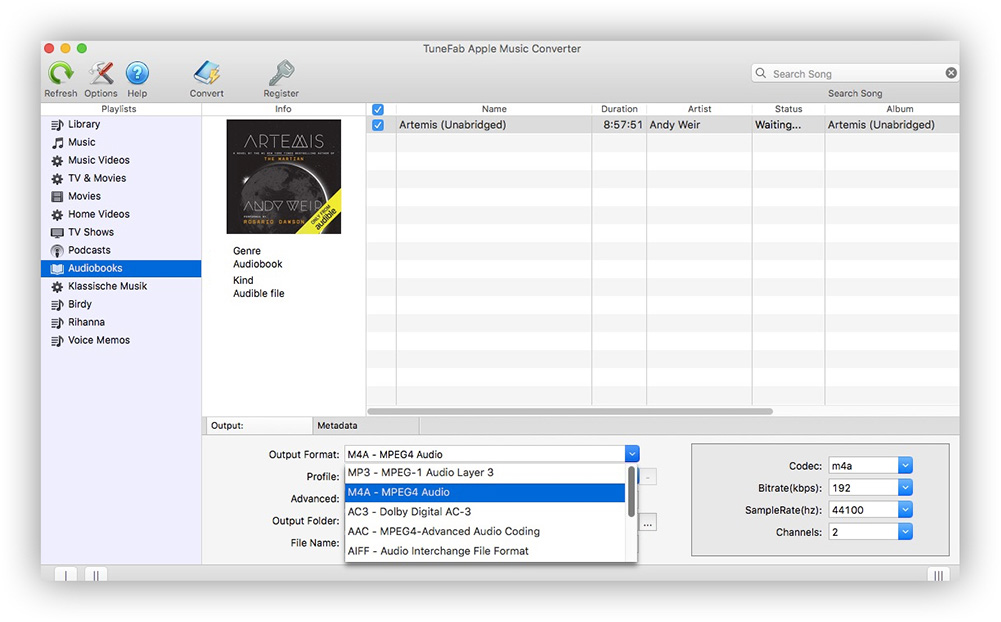1001x622 pixels.
Task: Click the Refresh icon in the toolbar
Action: [x=60, y=73]
